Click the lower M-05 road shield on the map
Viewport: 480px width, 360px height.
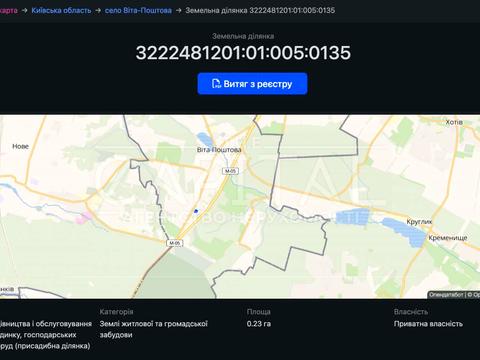175,243
